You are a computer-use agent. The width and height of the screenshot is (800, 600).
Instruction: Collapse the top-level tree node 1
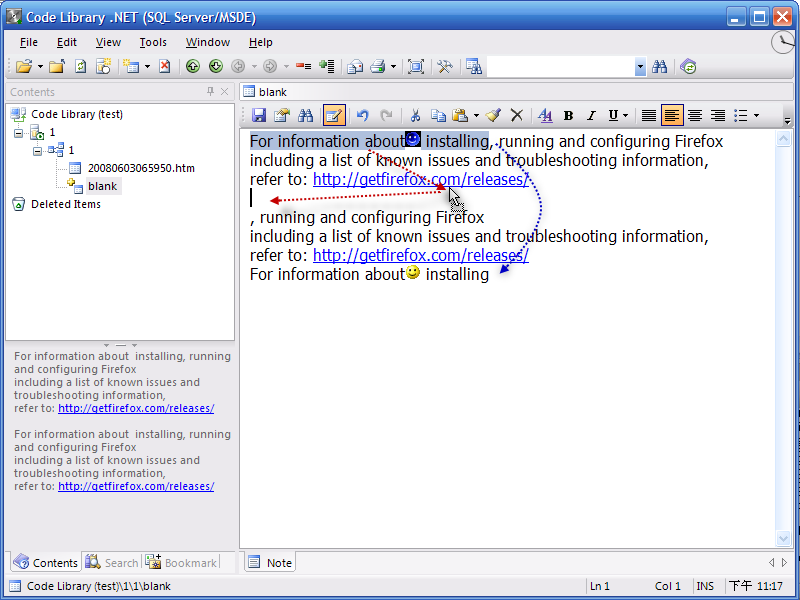[18, 133]
